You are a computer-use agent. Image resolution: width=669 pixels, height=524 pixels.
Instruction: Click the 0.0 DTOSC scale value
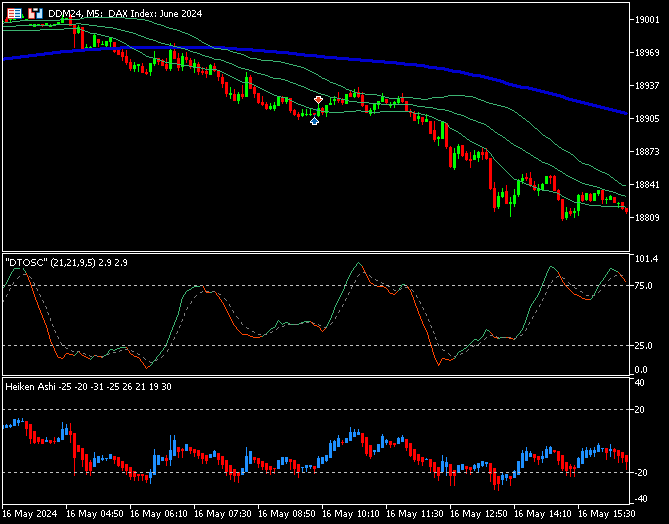click(x=642, y=370)
